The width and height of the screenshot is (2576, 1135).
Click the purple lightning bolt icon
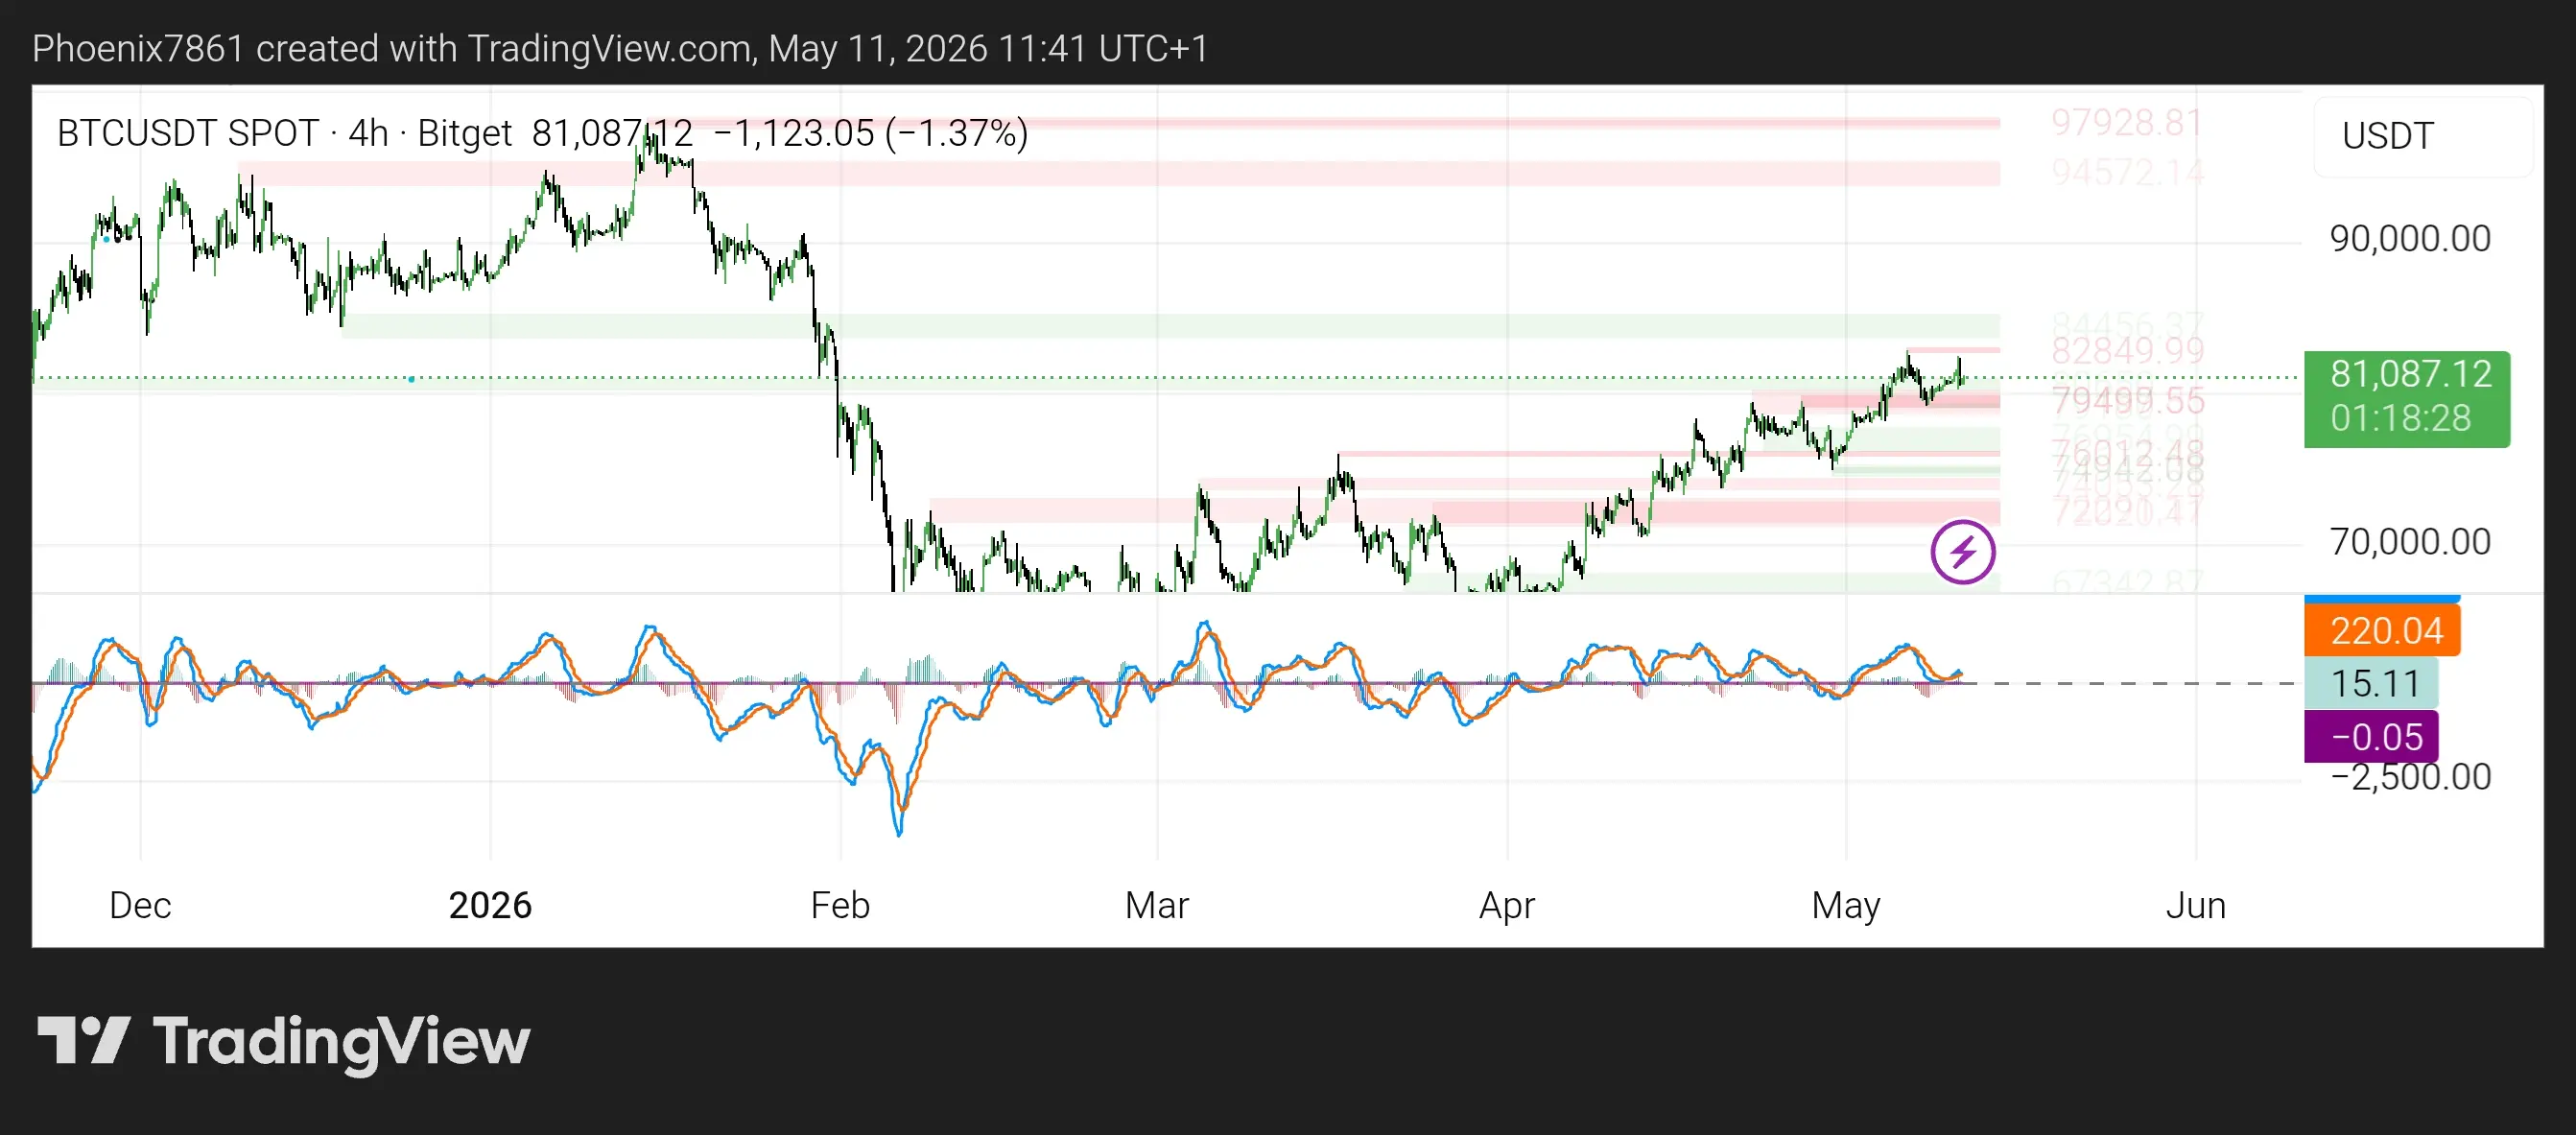pos(1962,551)
